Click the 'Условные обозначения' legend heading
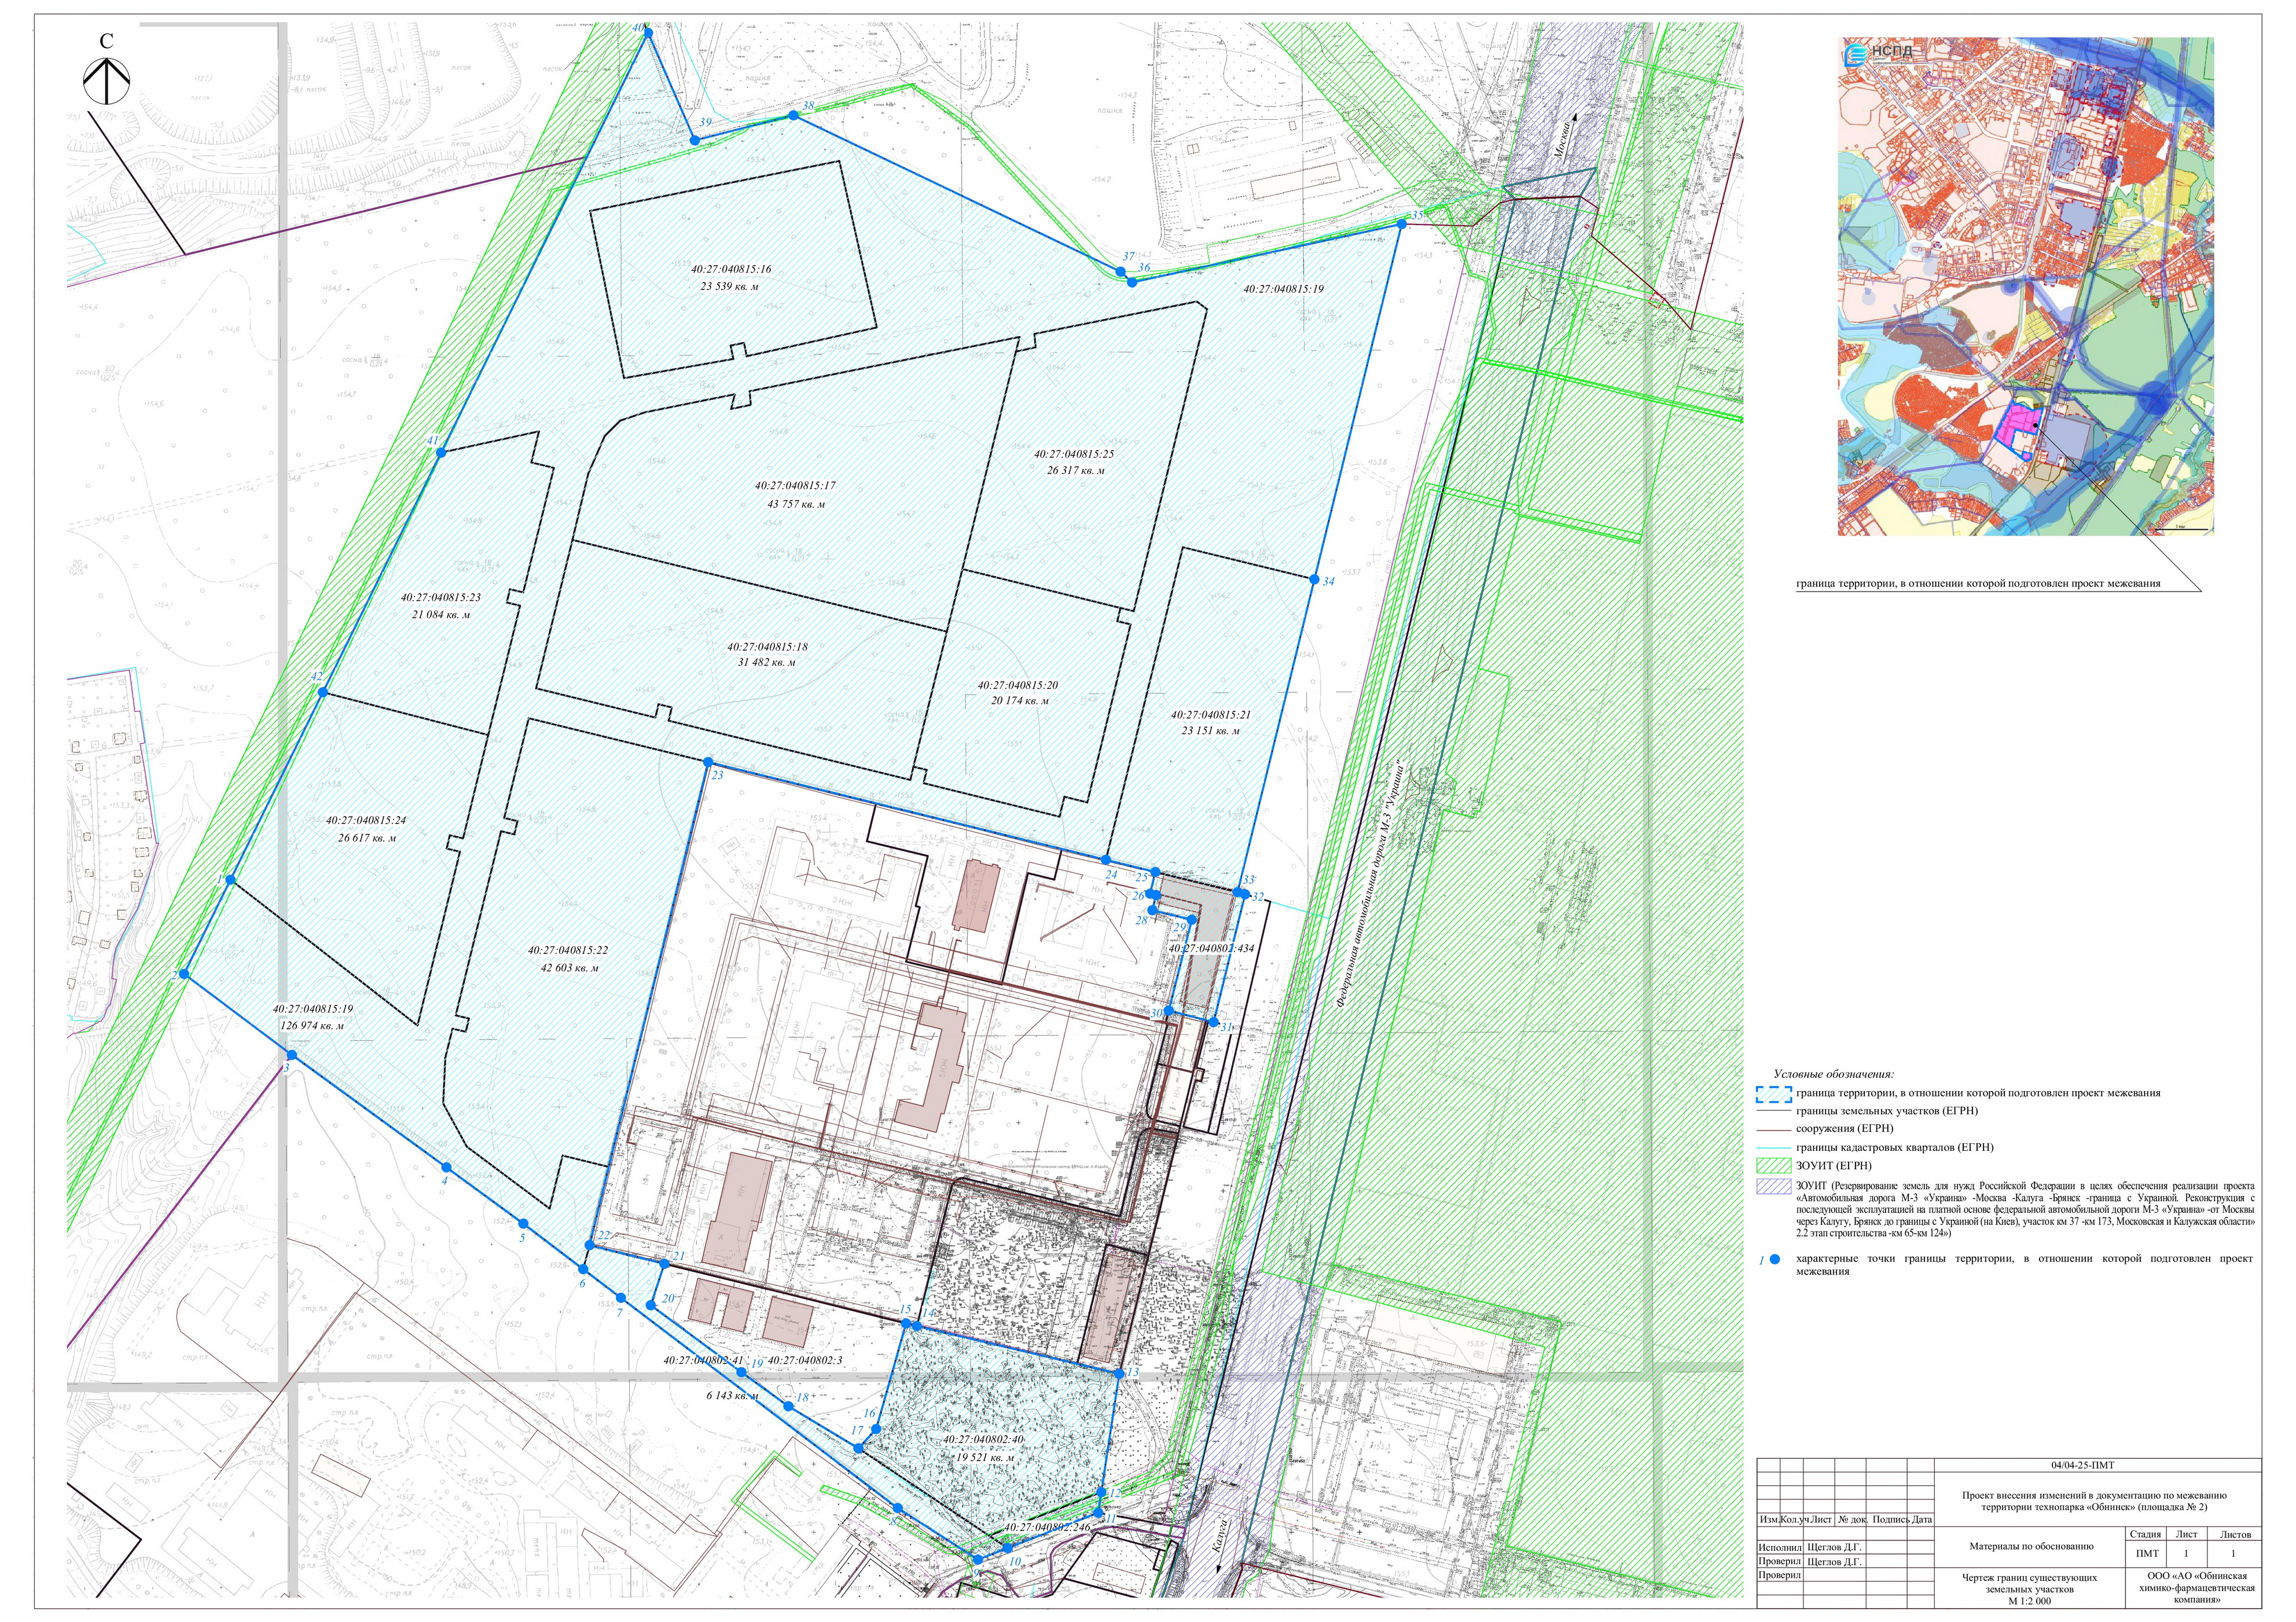2296x1622 pixels. [x=1834, y=1073]
